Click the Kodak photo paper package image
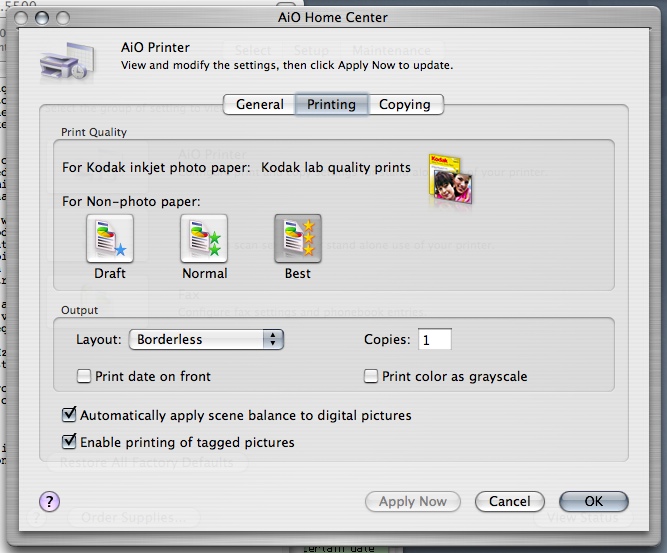The height and width of the screenshot is (553, 667). 450,179
